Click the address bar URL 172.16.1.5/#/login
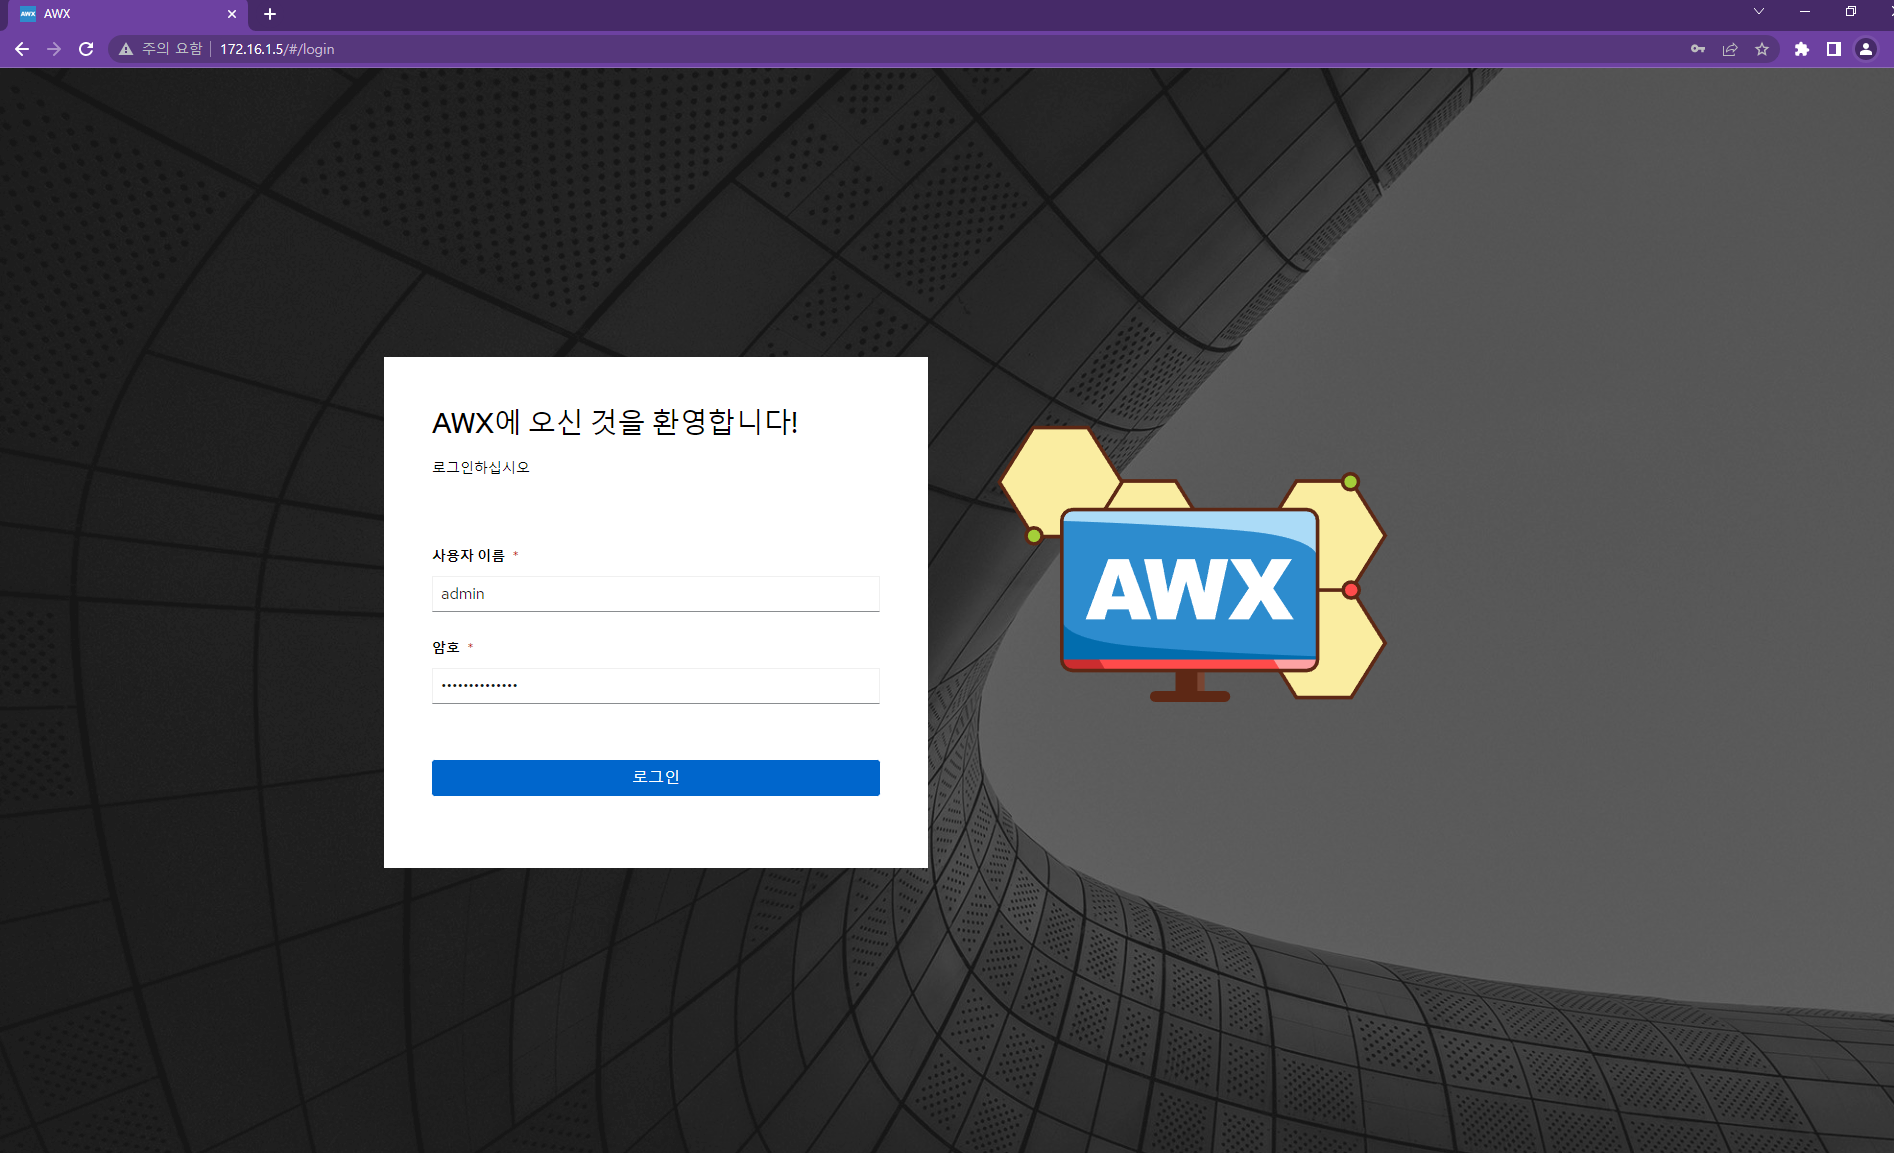This screenshot has height=1153, width=1894. coord(277,49)
